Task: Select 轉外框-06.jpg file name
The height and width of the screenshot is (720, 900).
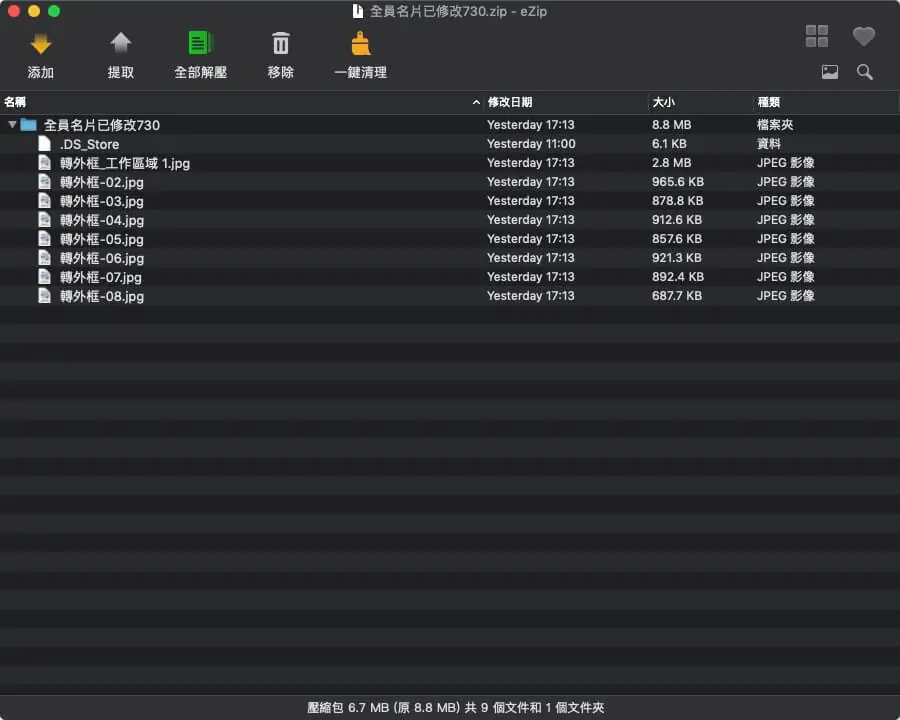Action: click(x=102, y=258)
